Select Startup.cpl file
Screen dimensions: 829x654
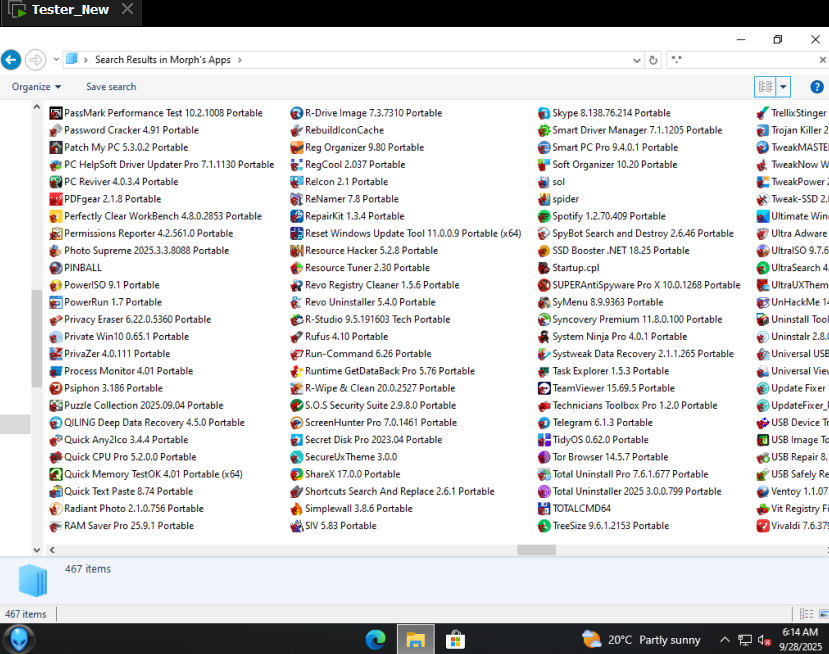(x=568, y=268)
